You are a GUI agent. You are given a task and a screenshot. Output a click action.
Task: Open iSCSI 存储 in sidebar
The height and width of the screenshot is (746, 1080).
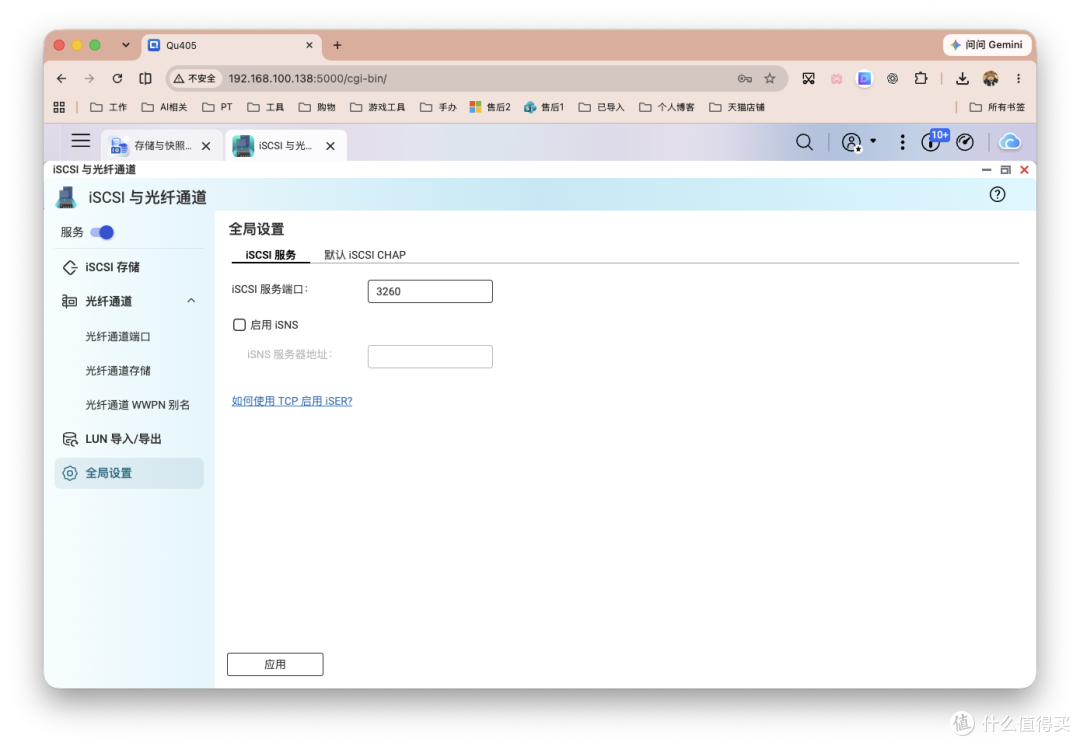pos(112,267)
